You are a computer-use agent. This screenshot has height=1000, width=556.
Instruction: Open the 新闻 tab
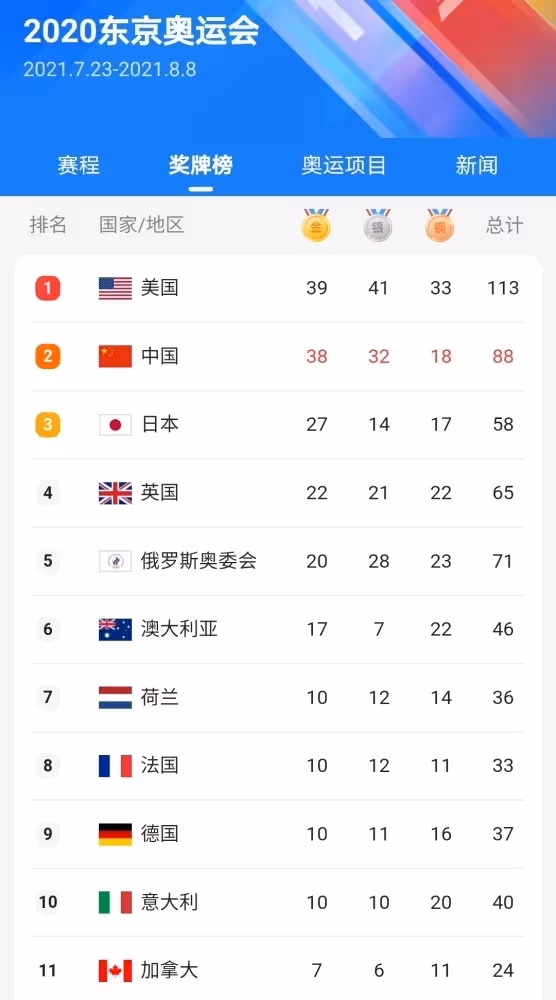pyautogui.click(x=476, y=165)
